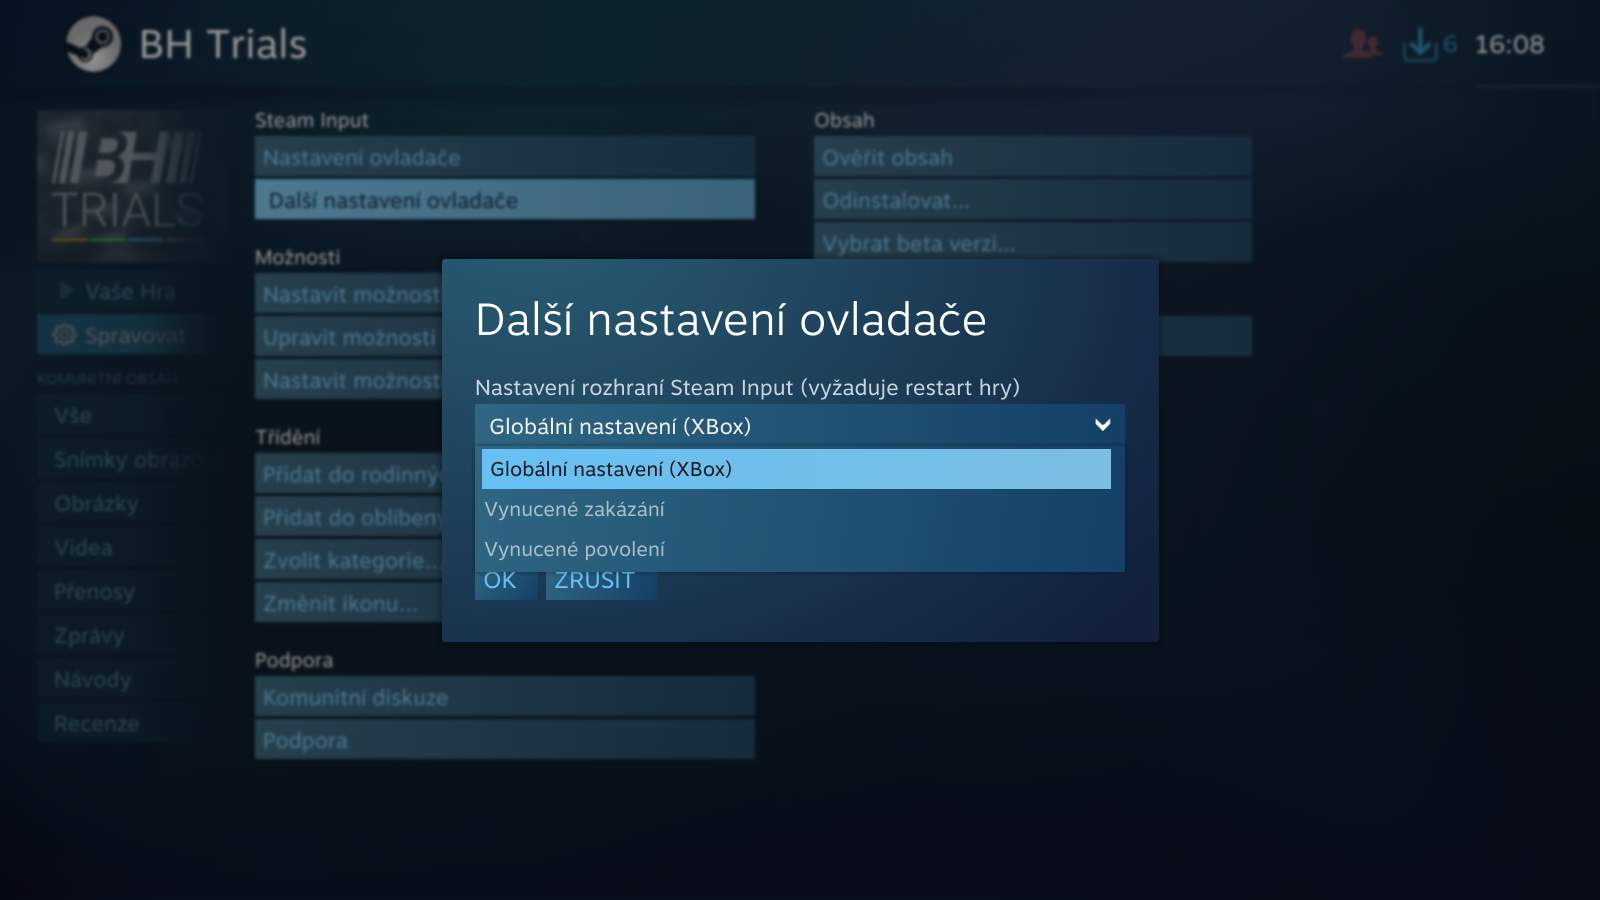The height and width of the screenshot is (900, 1600).
Task: Select Další nastavení ovladače menu entry
Action: coord(504,200)
